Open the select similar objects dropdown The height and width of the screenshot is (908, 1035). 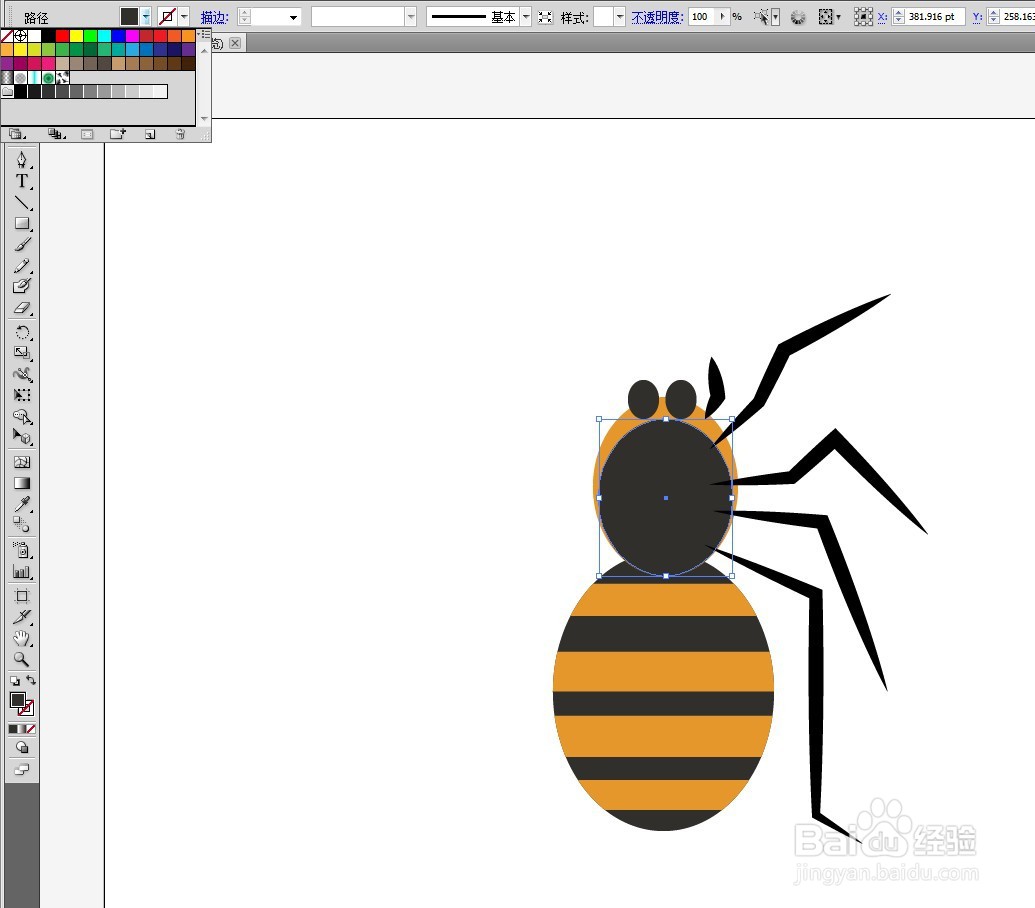[776, 17]
